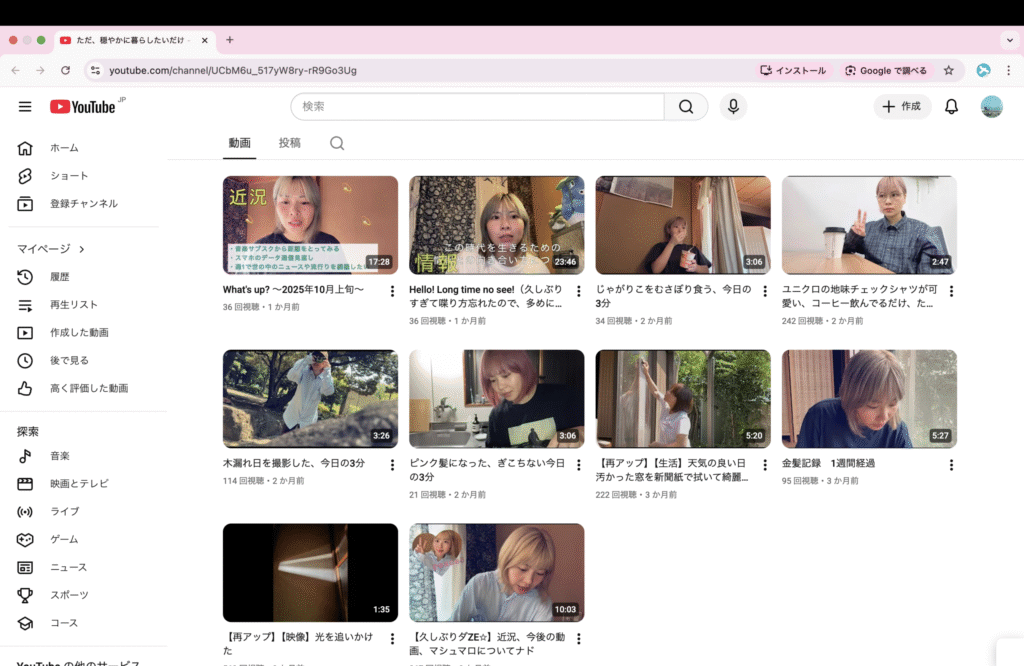The width and height of the screenshot is (1024, 666).
Task: Click the search magnifier button
Action: click(686, 107)
